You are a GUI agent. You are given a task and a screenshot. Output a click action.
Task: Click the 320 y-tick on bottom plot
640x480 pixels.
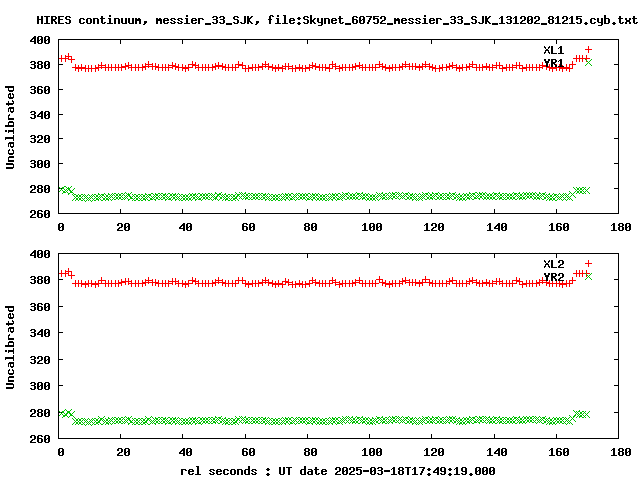point(40,360)
